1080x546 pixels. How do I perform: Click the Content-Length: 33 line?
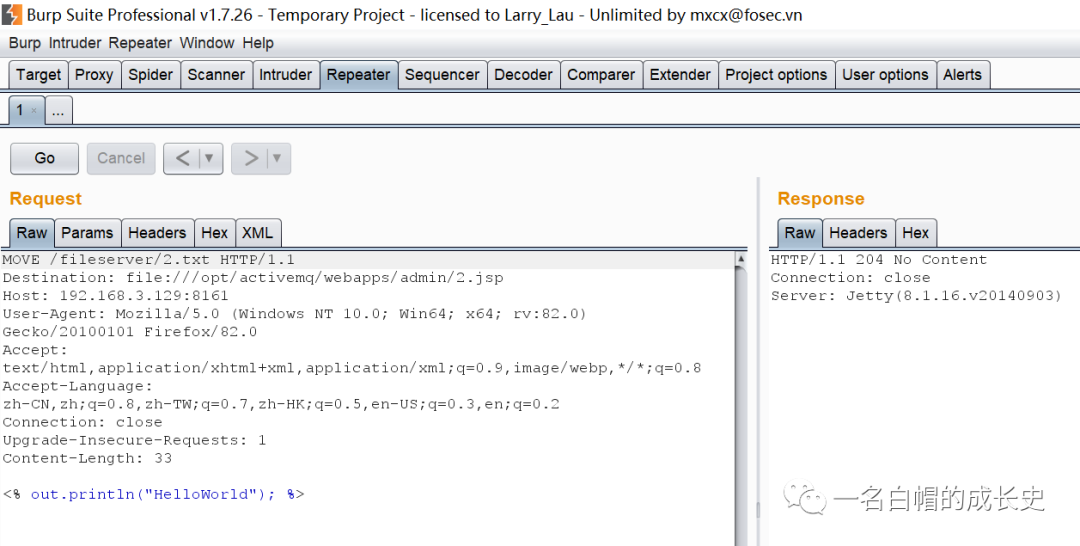pos(87,458)
